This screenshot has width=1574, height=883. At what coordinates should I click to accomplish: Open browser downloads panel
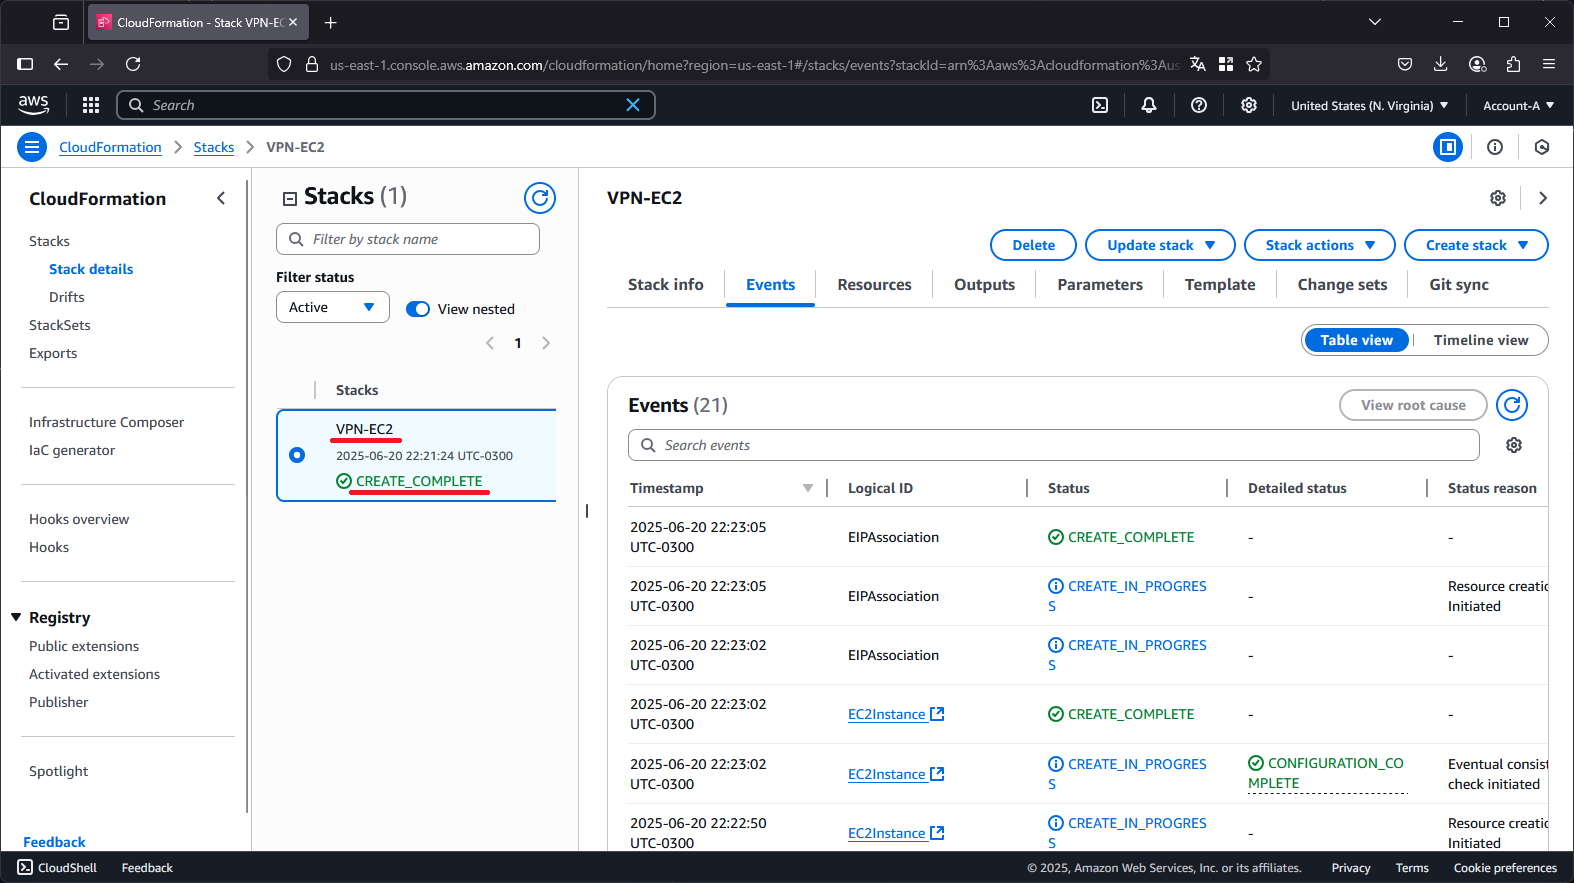(1441, 64)
